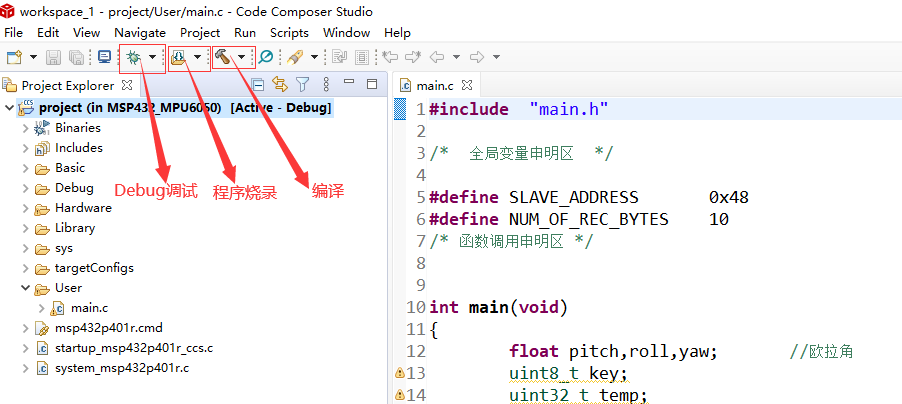
Task: Minimize the Project Explorer panel
Action: tap(349, 82)
